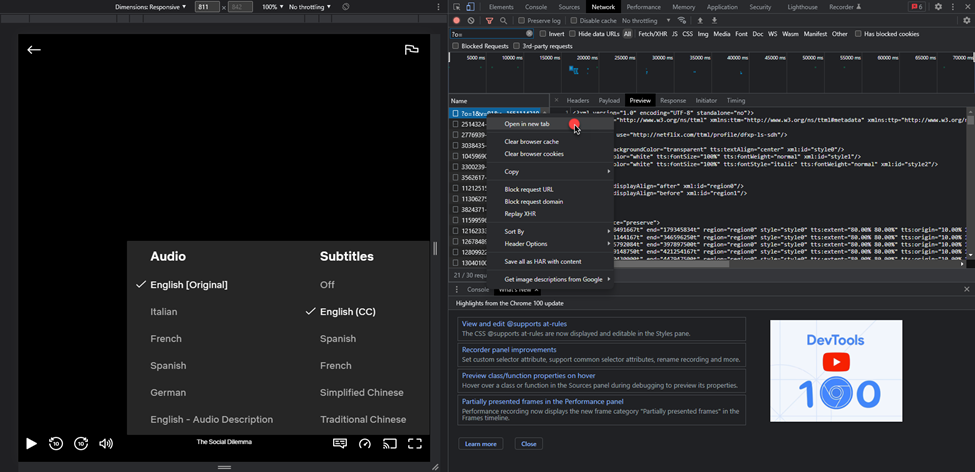Screen dimensions: 975x472
Task: Expand the Copy submenu in context menu
Action: coord(511,172)
